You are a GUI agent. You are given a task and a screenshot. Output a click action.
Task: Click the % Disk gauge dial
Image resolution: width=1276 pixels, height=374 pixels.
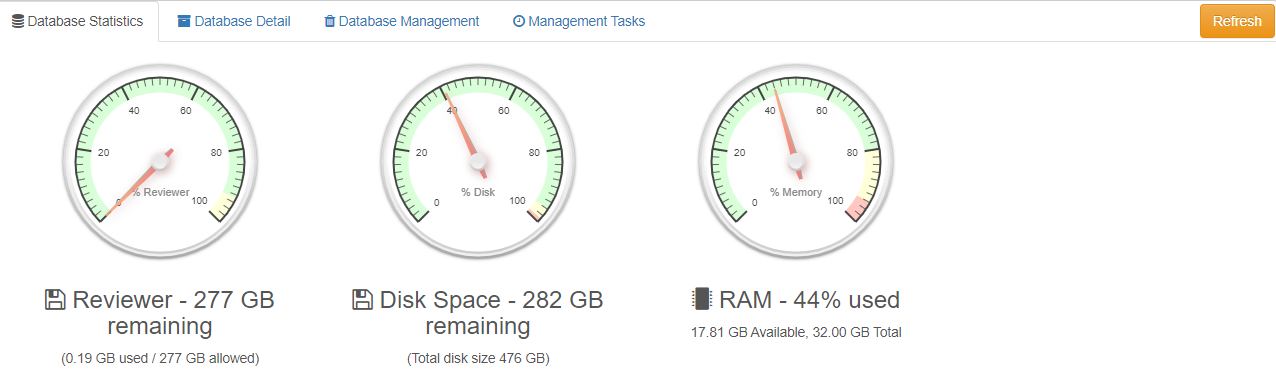pos(478,160)
